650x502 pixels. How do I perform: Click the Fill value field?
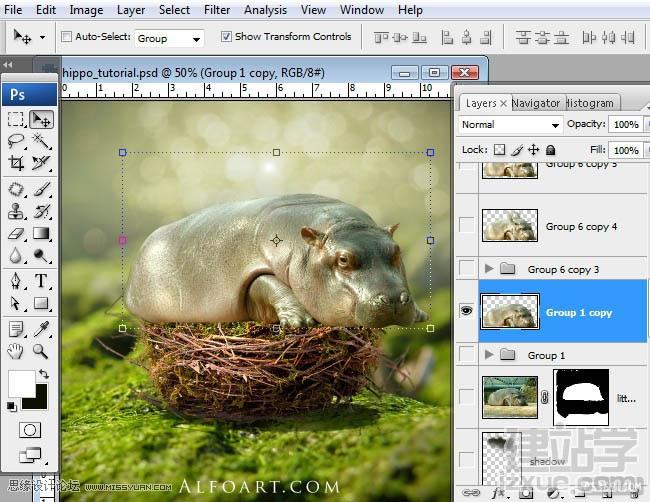[626, 150]
